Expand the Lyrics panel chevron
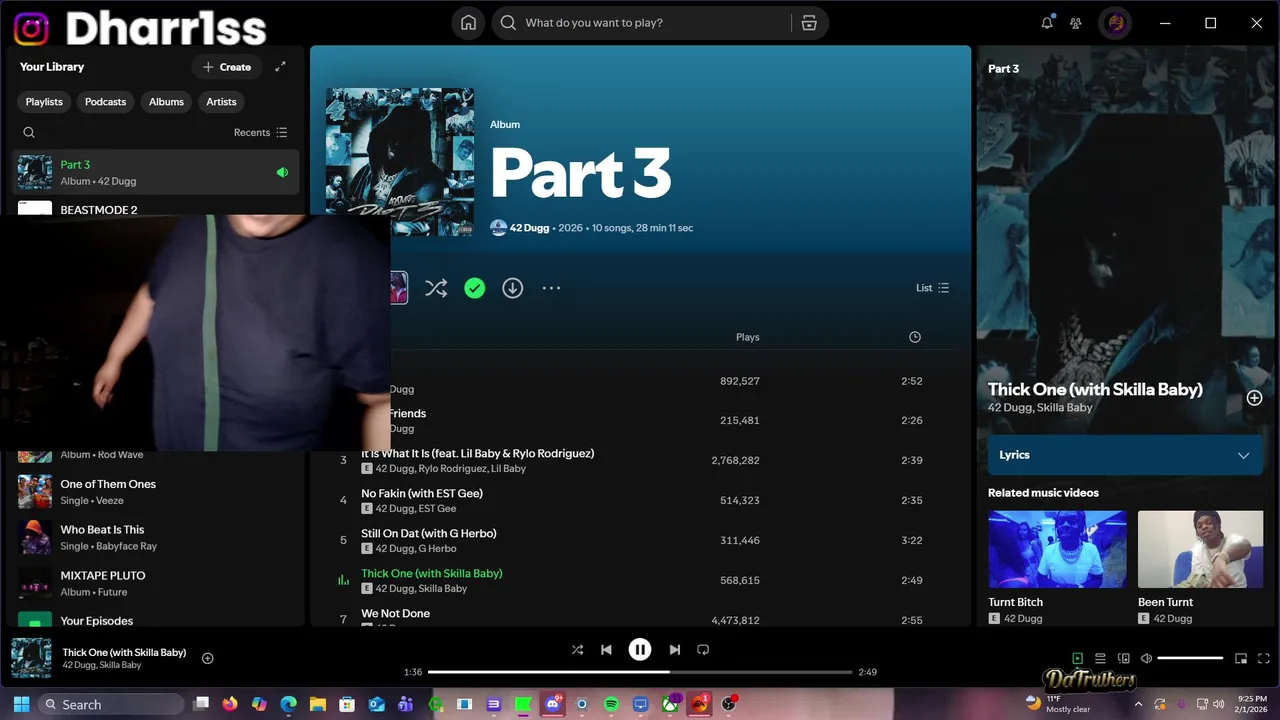This screenshot has height=720, width=1280. click(1243, 455)
